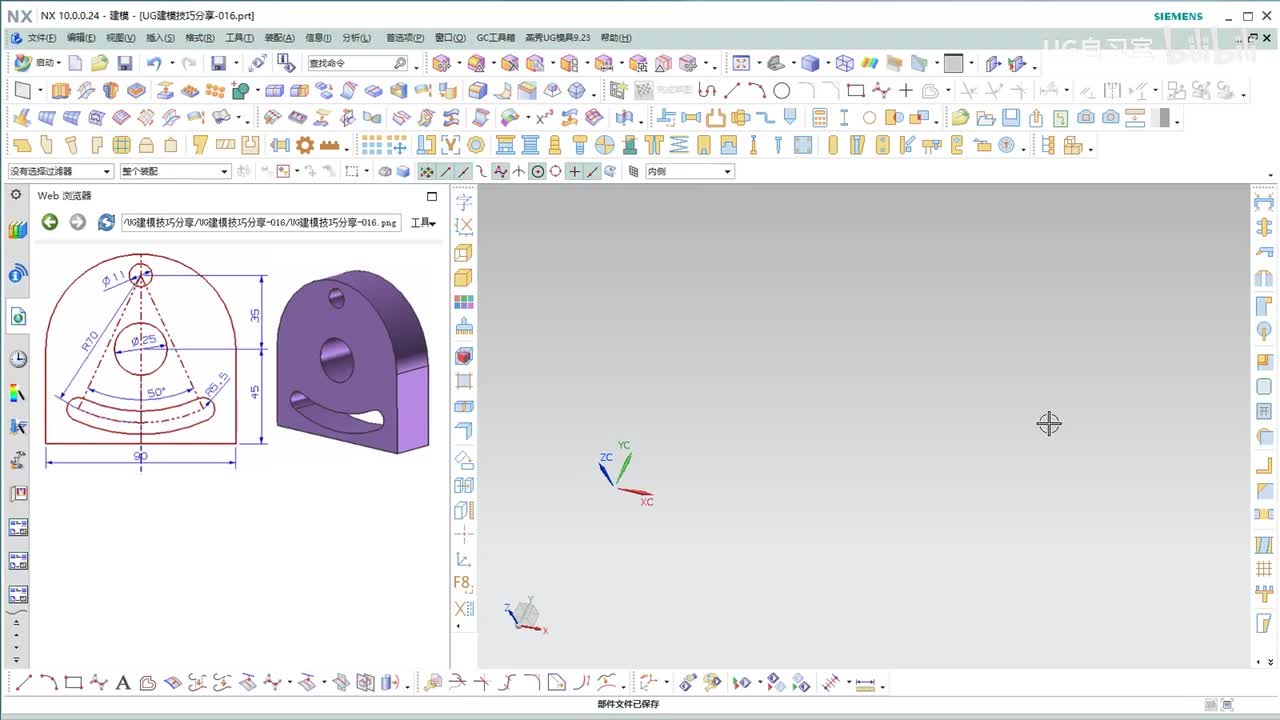The height and width of the screenshot is (720, 1280).
Task: Open the 分析(L) menu
Action: (x=357, y=38)
